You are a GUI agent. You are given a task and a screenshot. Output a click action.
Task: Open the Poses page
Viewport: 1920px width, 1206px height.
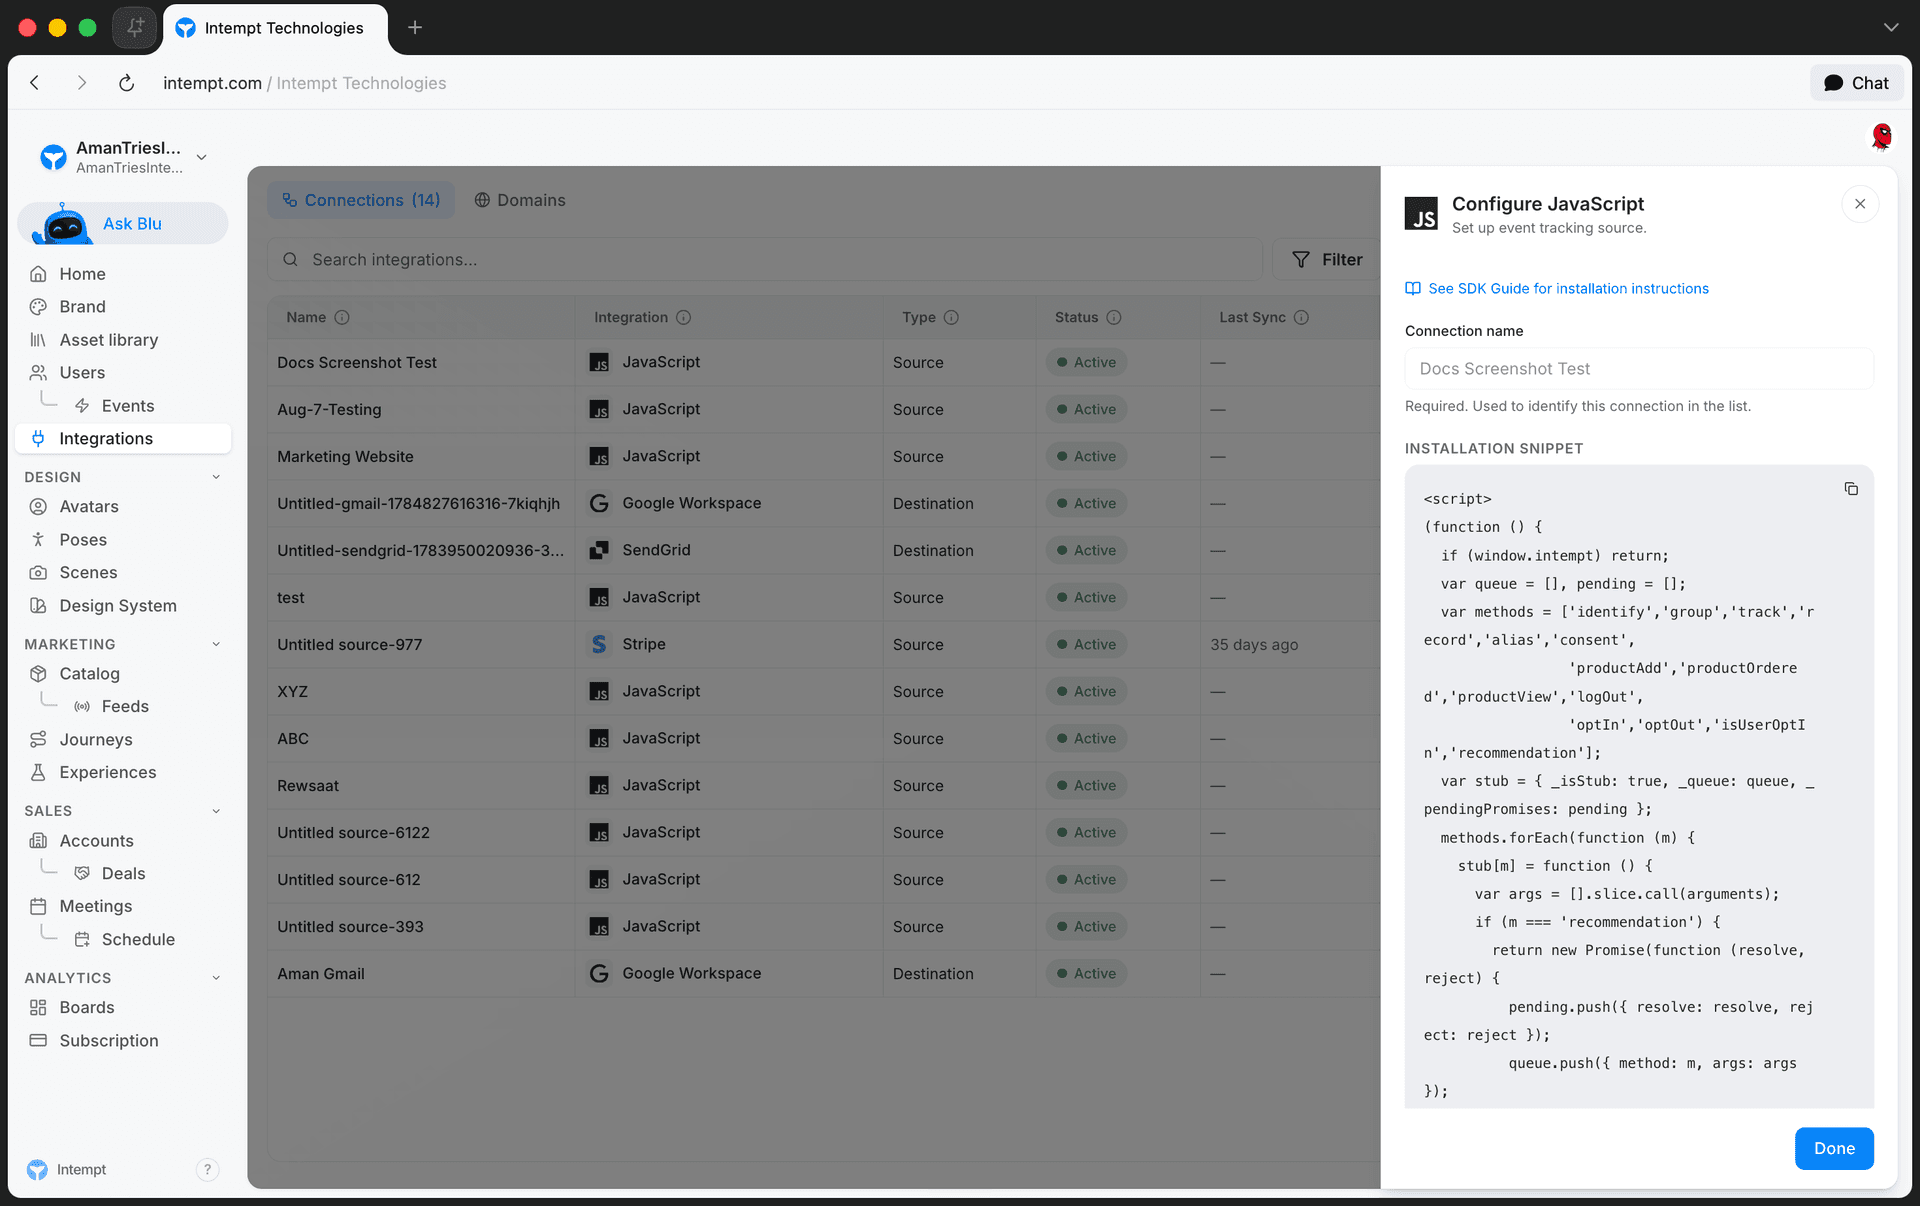tap(82, 540)
